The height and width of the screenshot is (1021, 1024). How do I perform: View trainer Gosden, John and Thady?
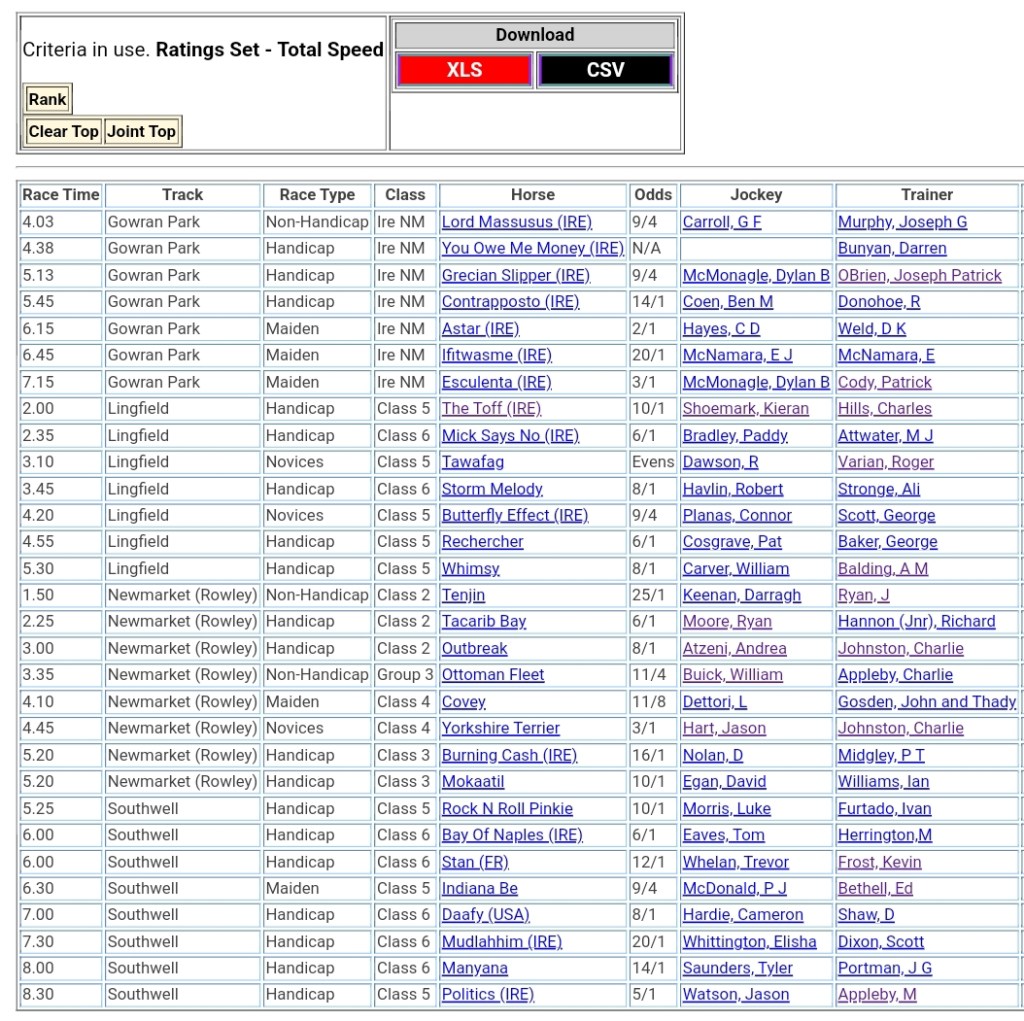click(x=926, y=702)
